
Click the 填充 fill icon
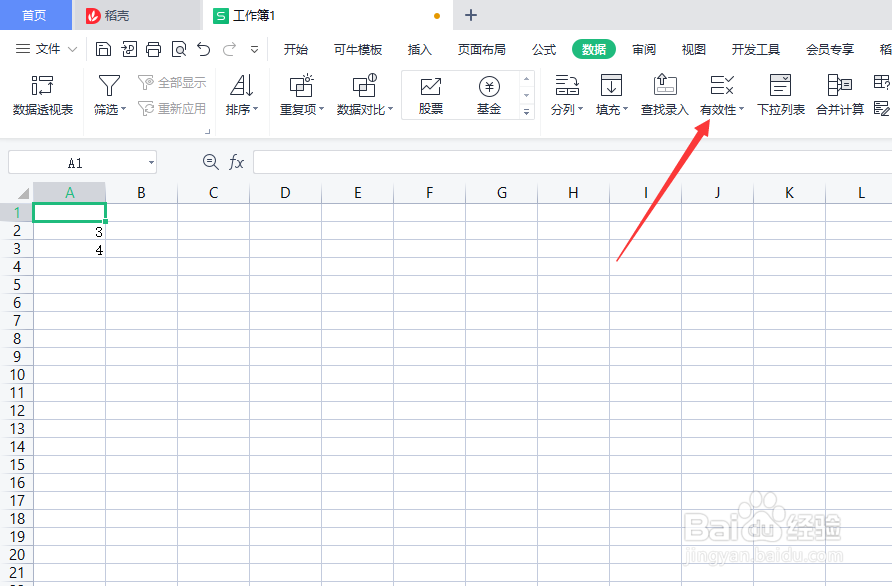coord(611,85)
